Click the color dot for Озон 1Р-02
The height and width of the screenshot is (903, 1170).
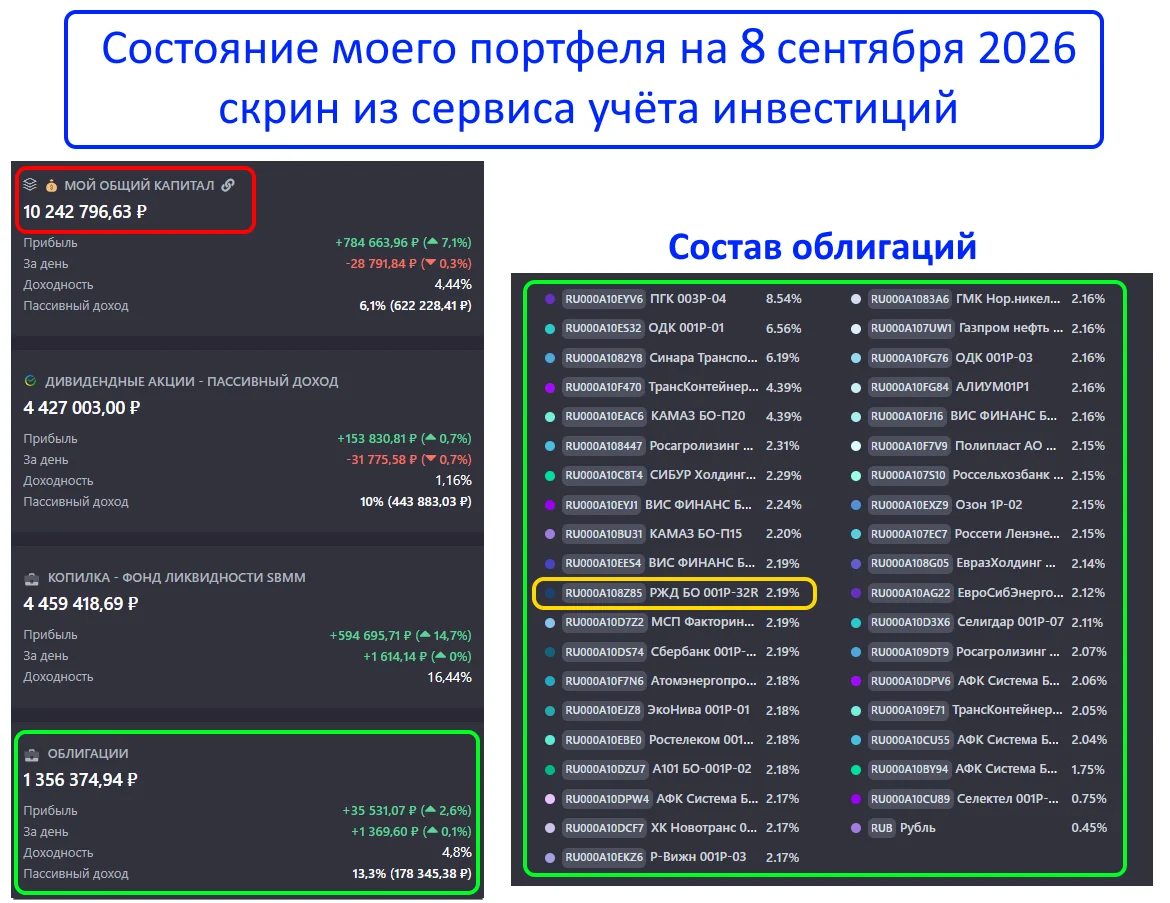(x=856, y=505)
